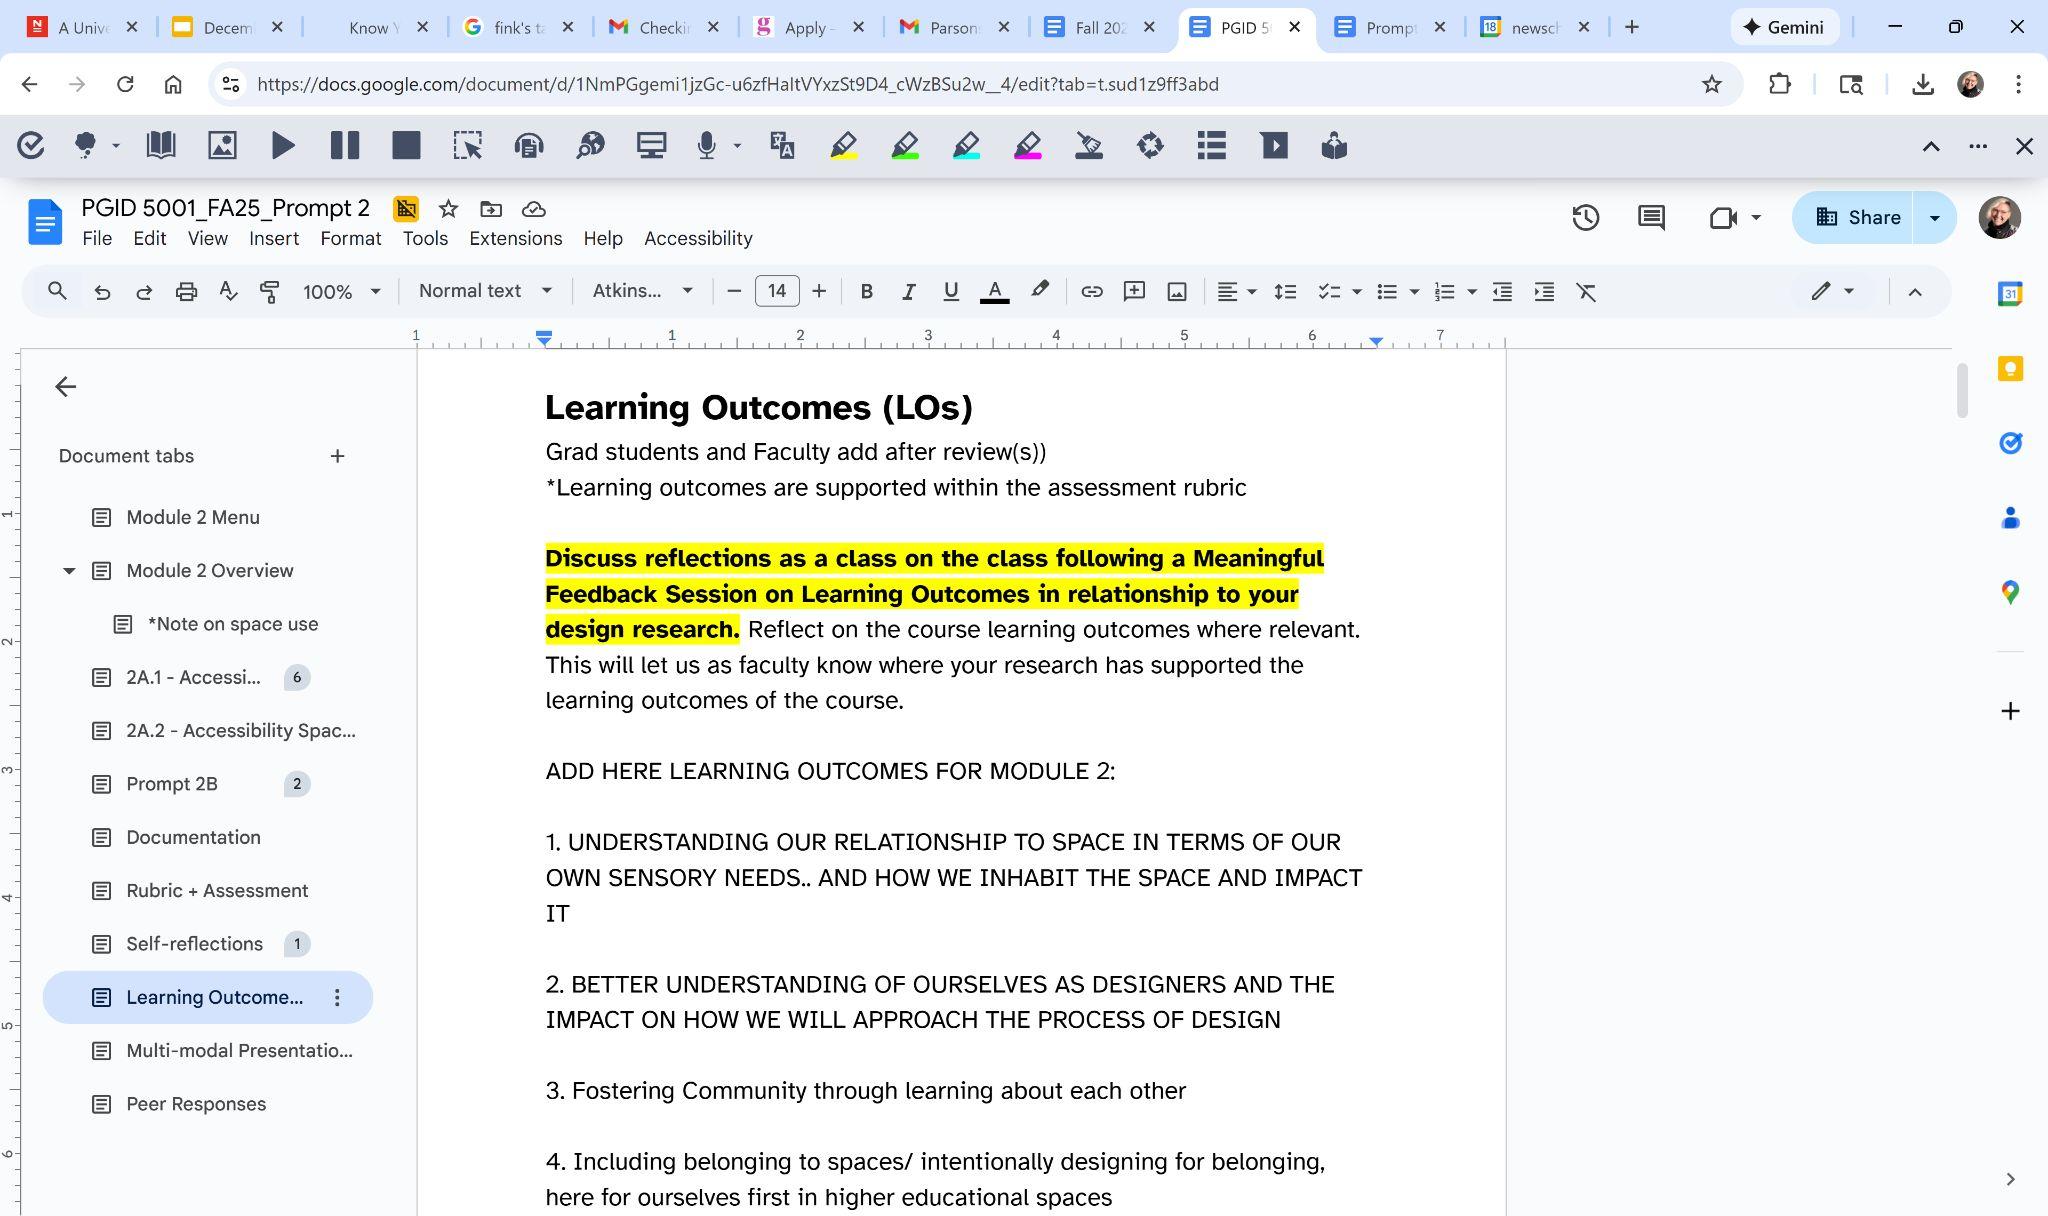Click the yellow highlighter toolbar icon
Screen dimensions: 2048x1216
click(x=843, y=146)
